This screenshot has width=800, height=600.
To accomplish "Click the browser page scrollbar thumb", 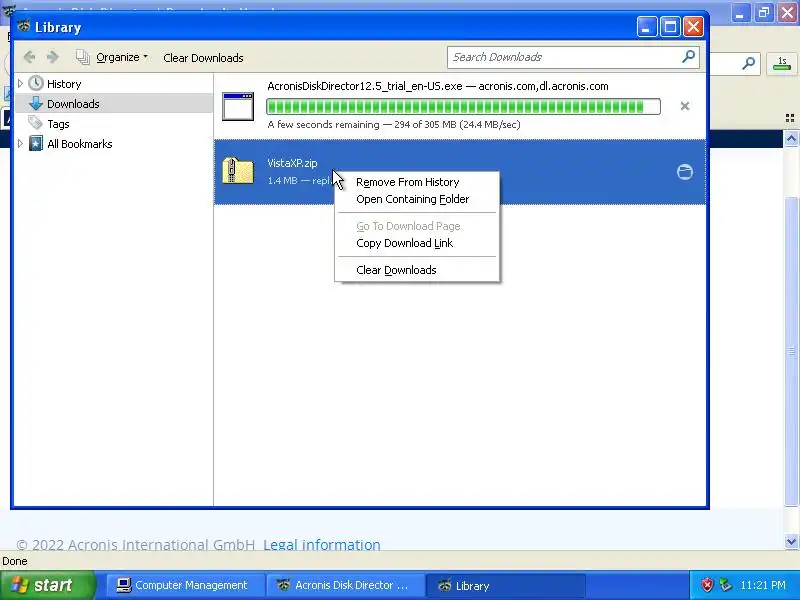I will tap(791, 350).
